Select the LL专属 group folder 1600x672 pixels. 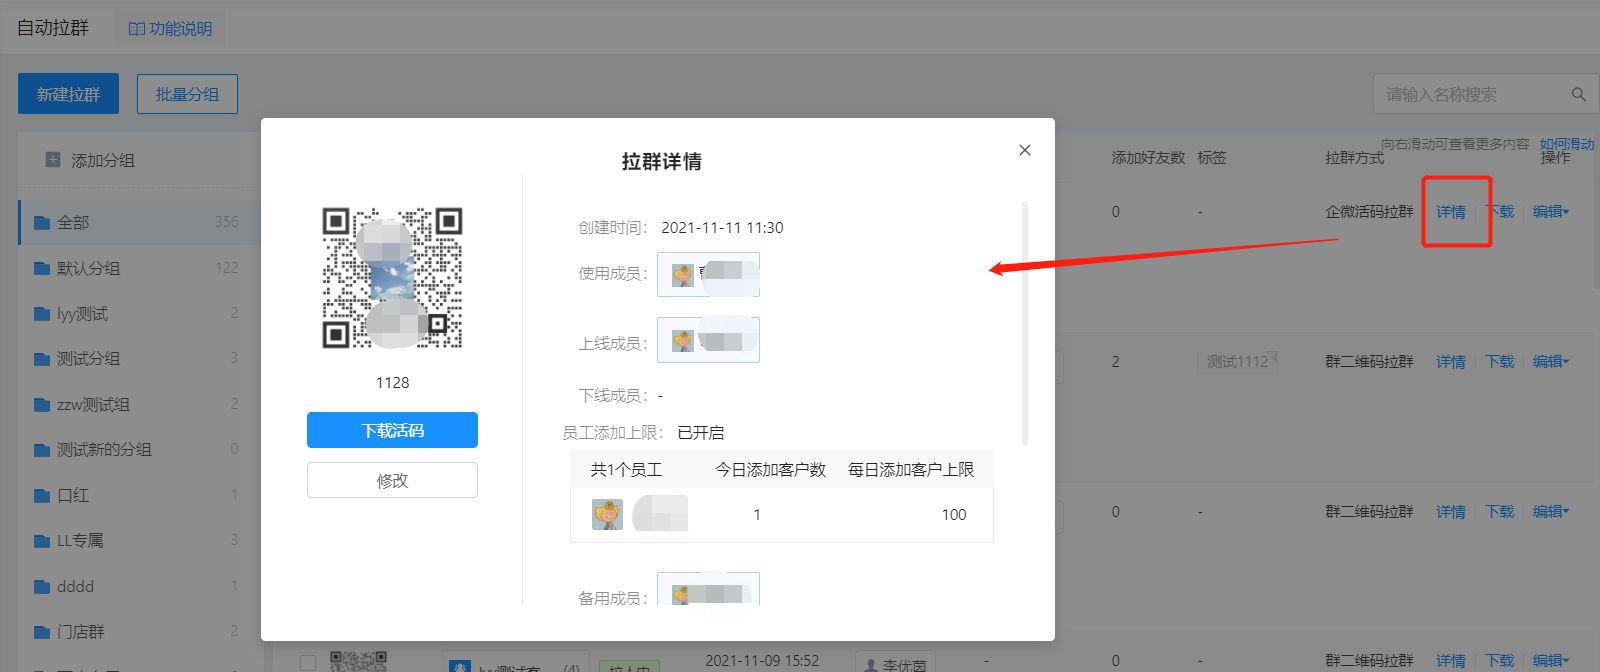coord(139,540)
